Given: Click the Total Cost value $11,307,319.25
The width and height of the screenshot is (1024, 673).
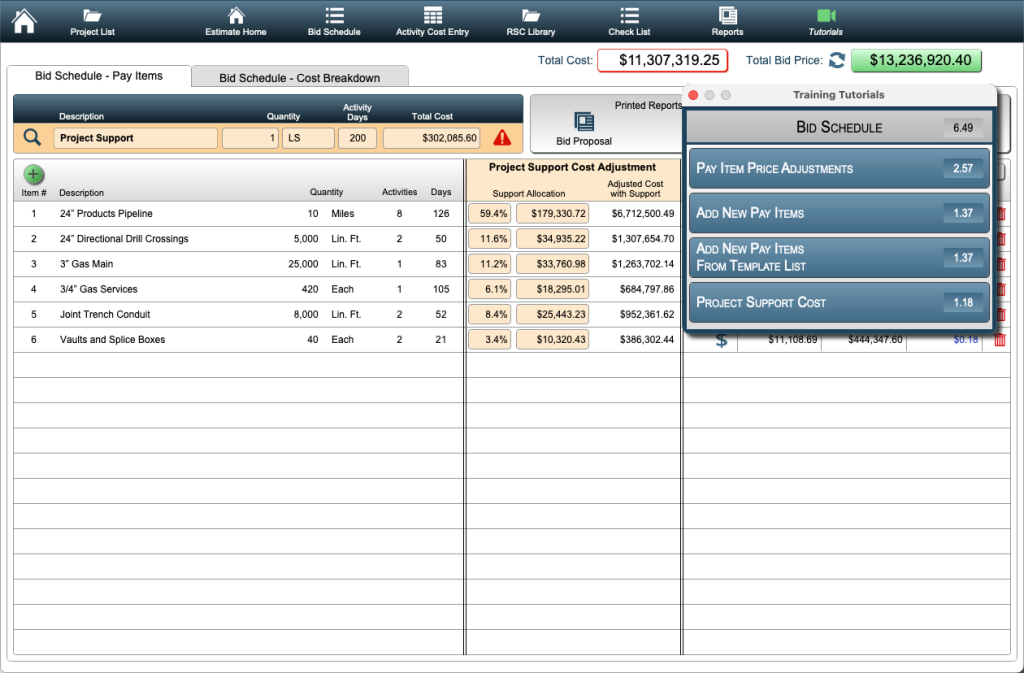Looking at the screenshot, I should click(662, 60).
